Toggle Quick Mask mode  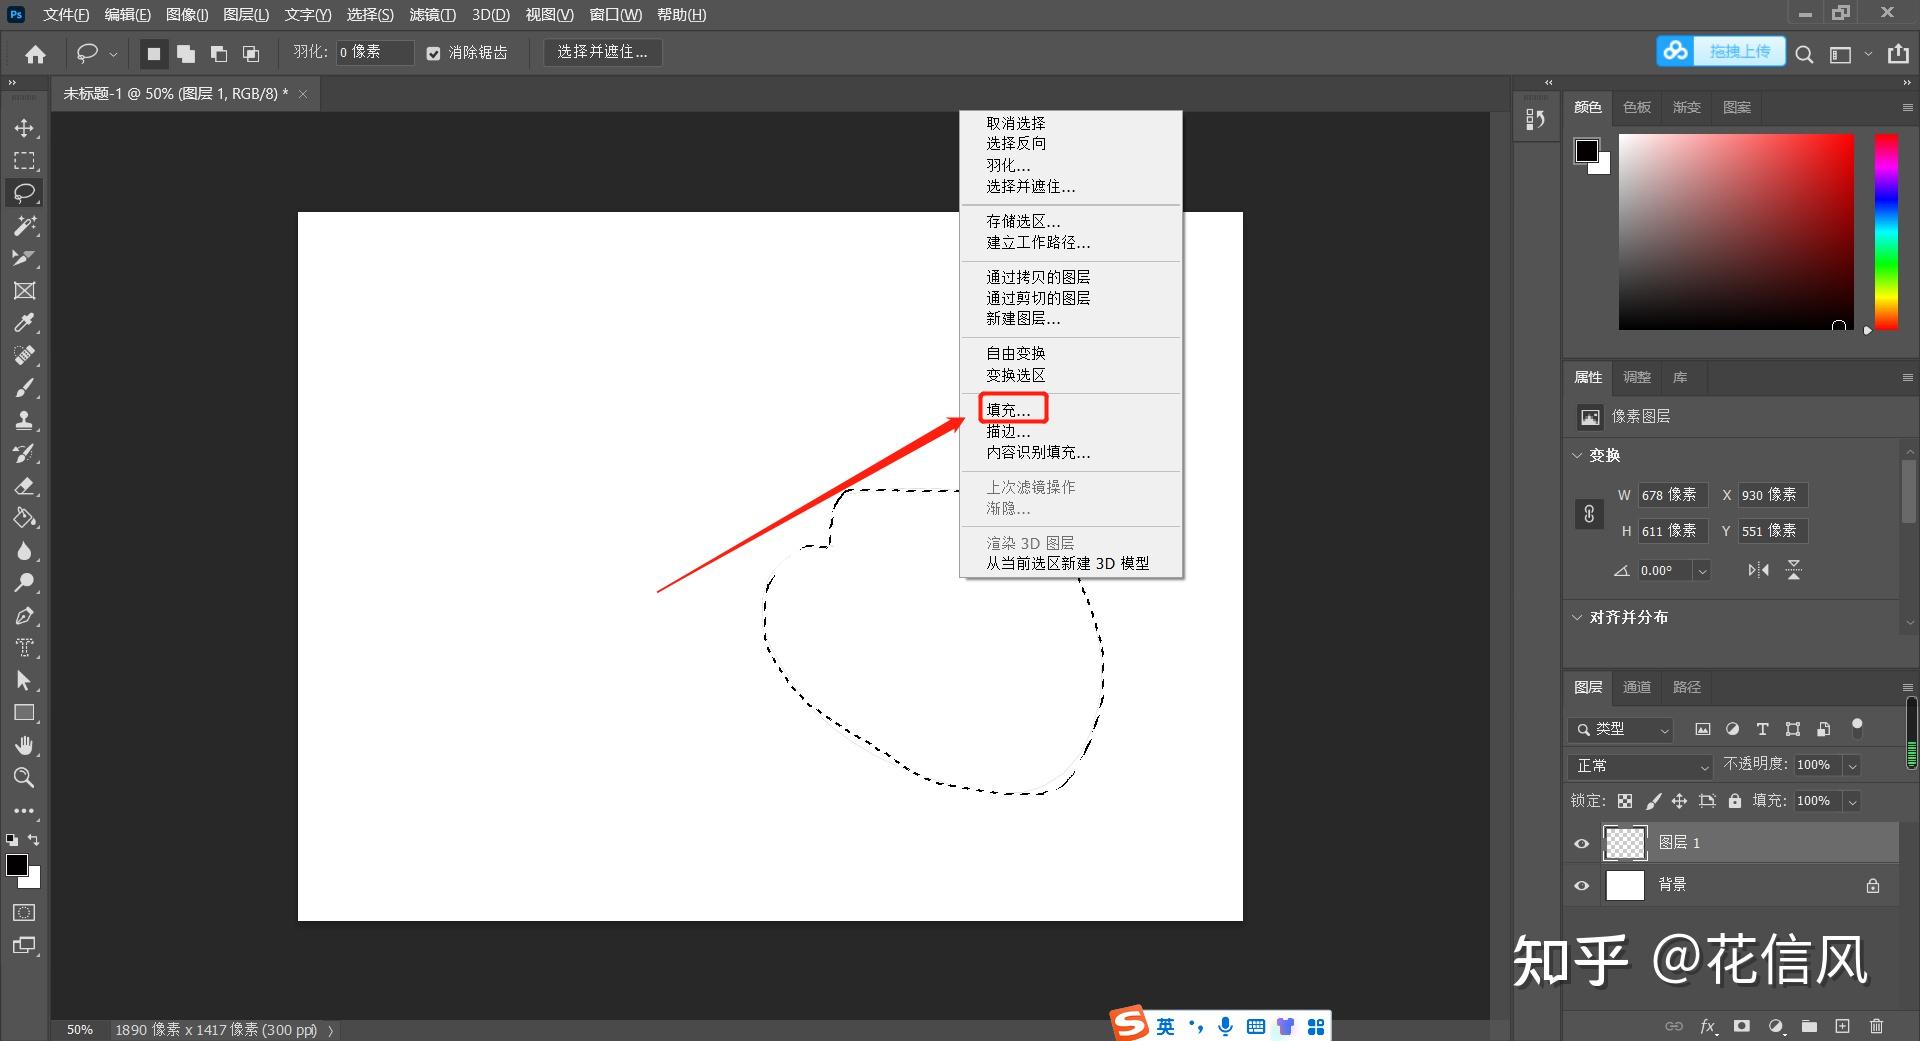click(x=24, y=912)
